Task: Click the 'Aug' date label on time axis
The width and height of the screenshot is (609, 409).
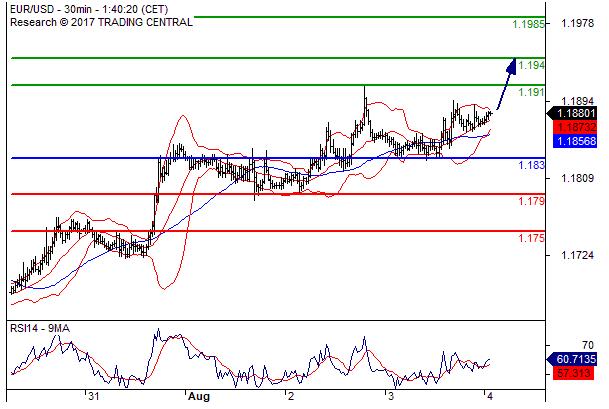Action: (x=199, y=397)
